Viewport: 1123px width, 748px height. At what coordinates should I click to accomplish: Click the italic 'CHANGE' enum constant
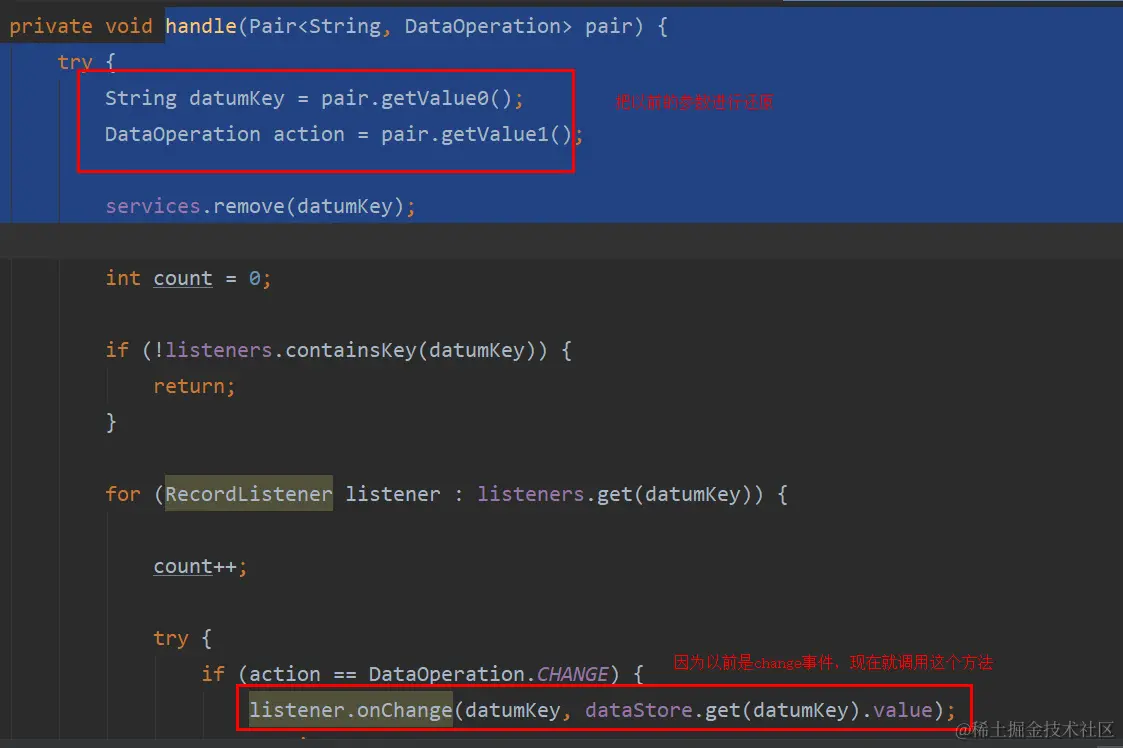click(573, 674)
